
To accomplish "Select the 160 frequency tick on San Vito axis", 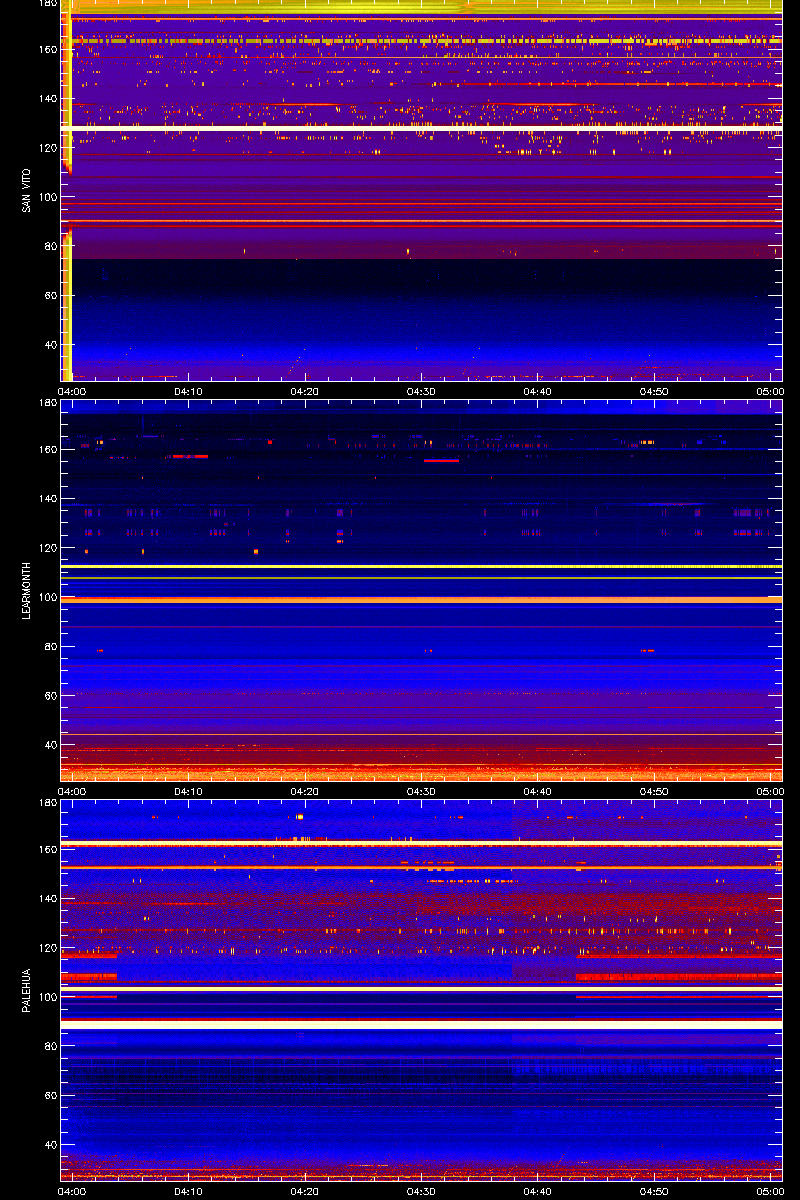I will tap(48, 49).
